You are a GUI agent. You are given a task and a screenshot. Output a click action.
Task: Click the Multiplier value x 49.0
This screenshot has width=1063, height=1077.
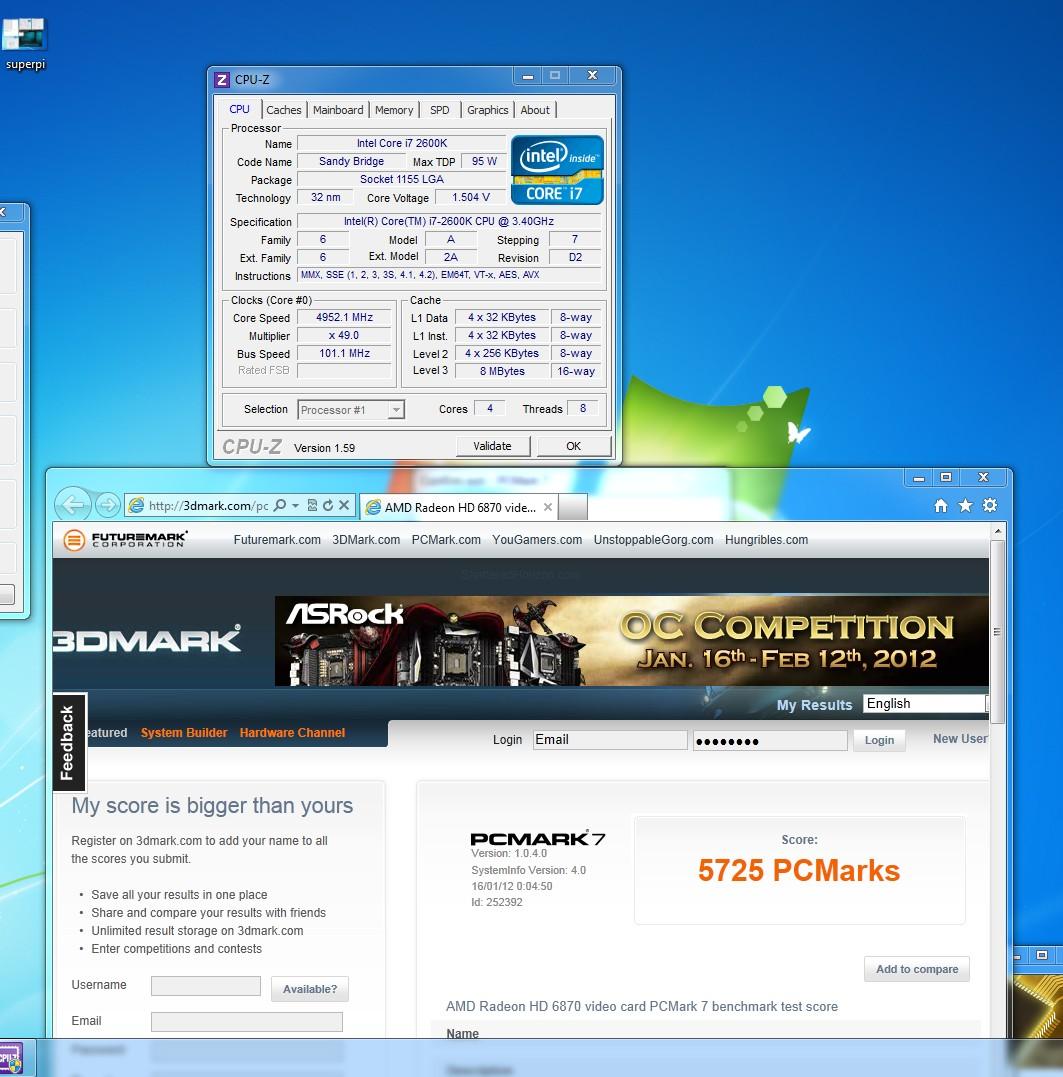click(344, 335)
